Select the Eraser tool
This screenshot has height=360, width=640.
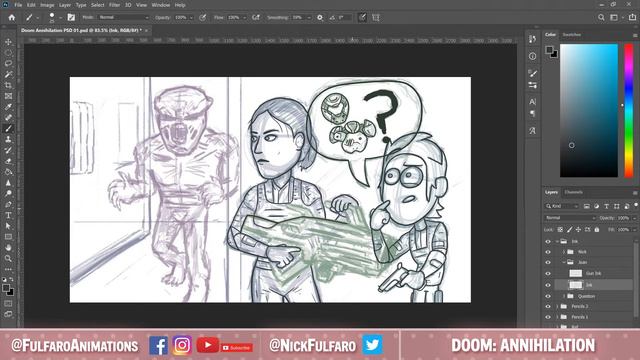point(8,161)
